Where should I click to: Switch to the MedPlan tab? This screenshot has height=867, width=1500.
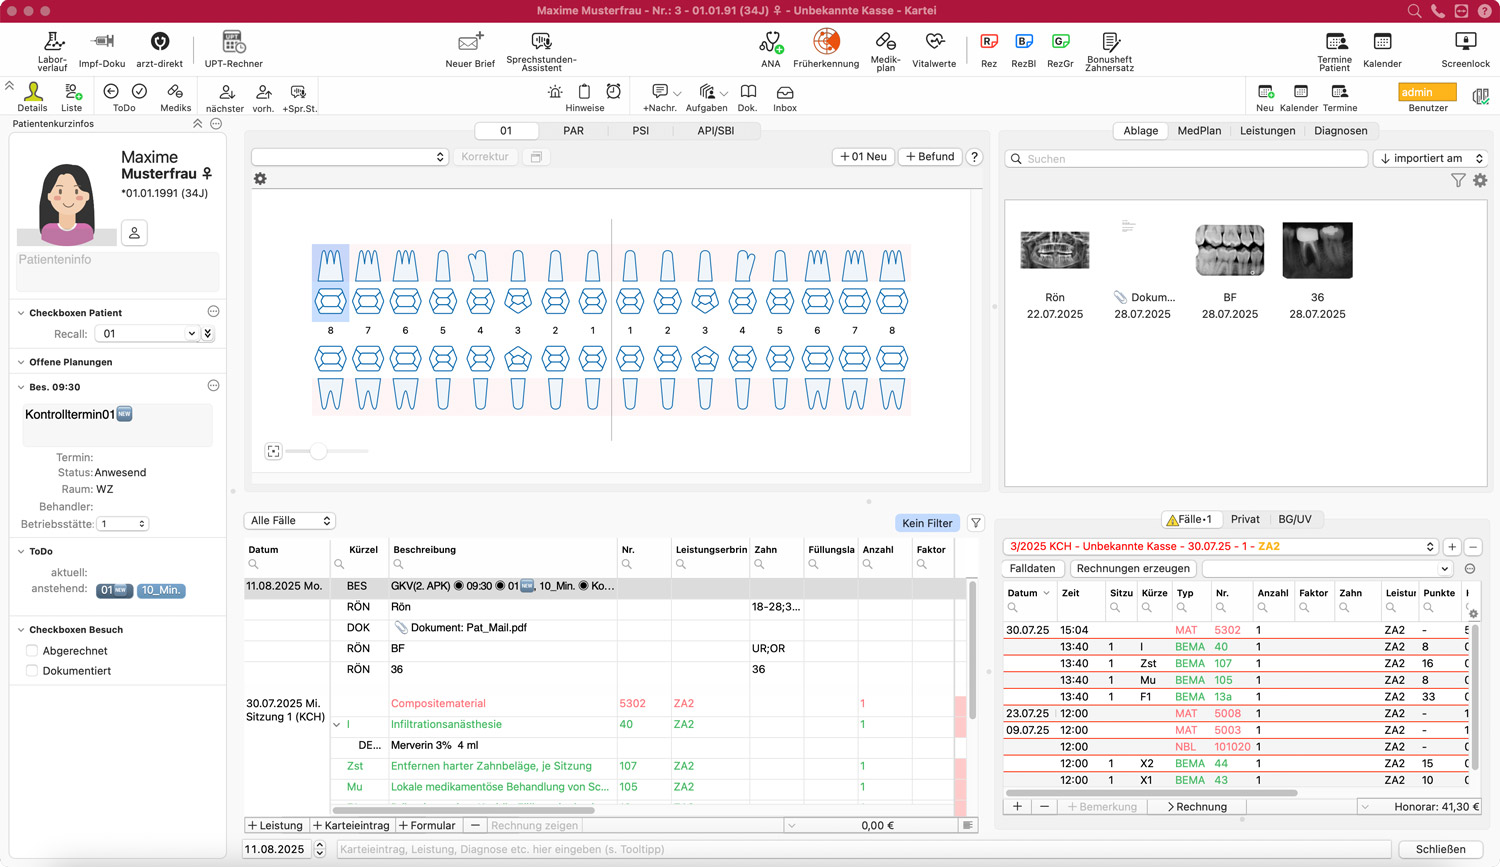(x=1198, y=131)
